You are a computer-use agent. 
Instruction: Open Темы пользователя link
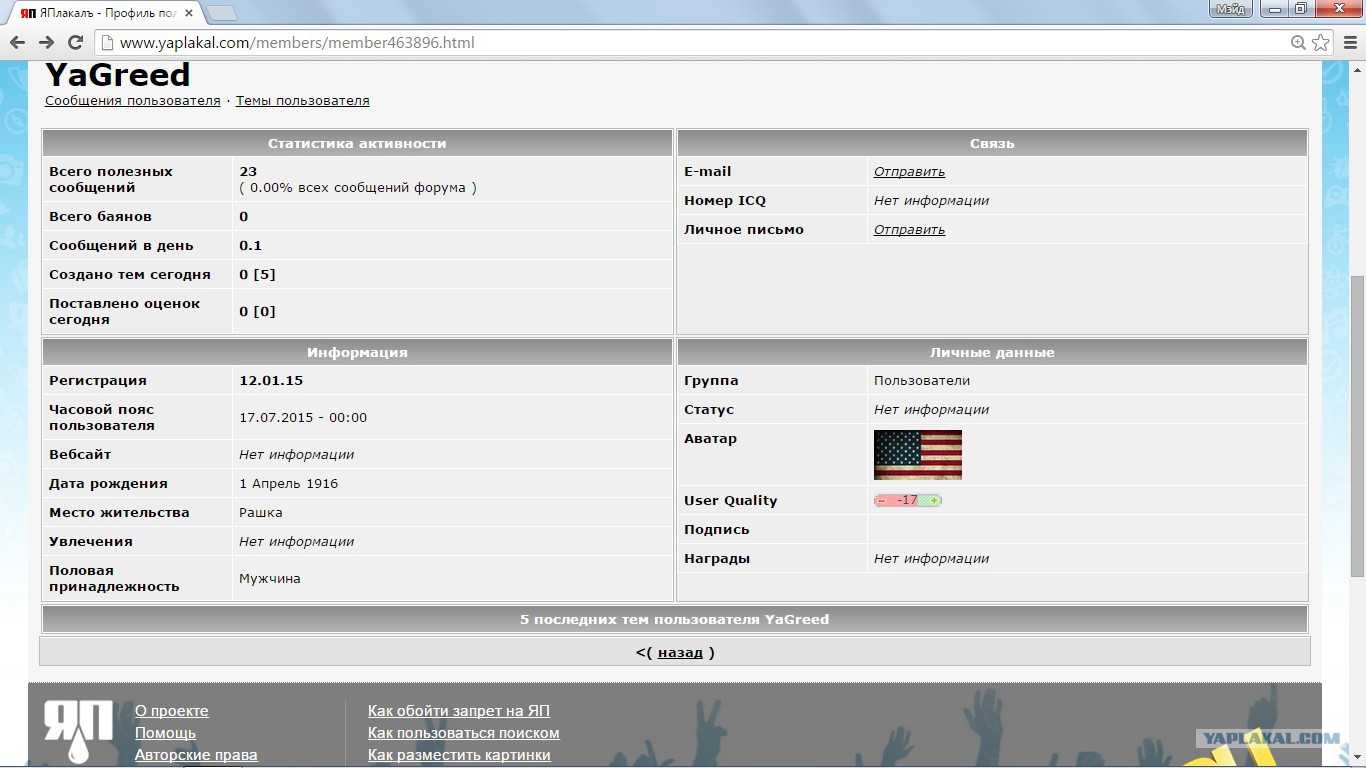click(303, 100)
